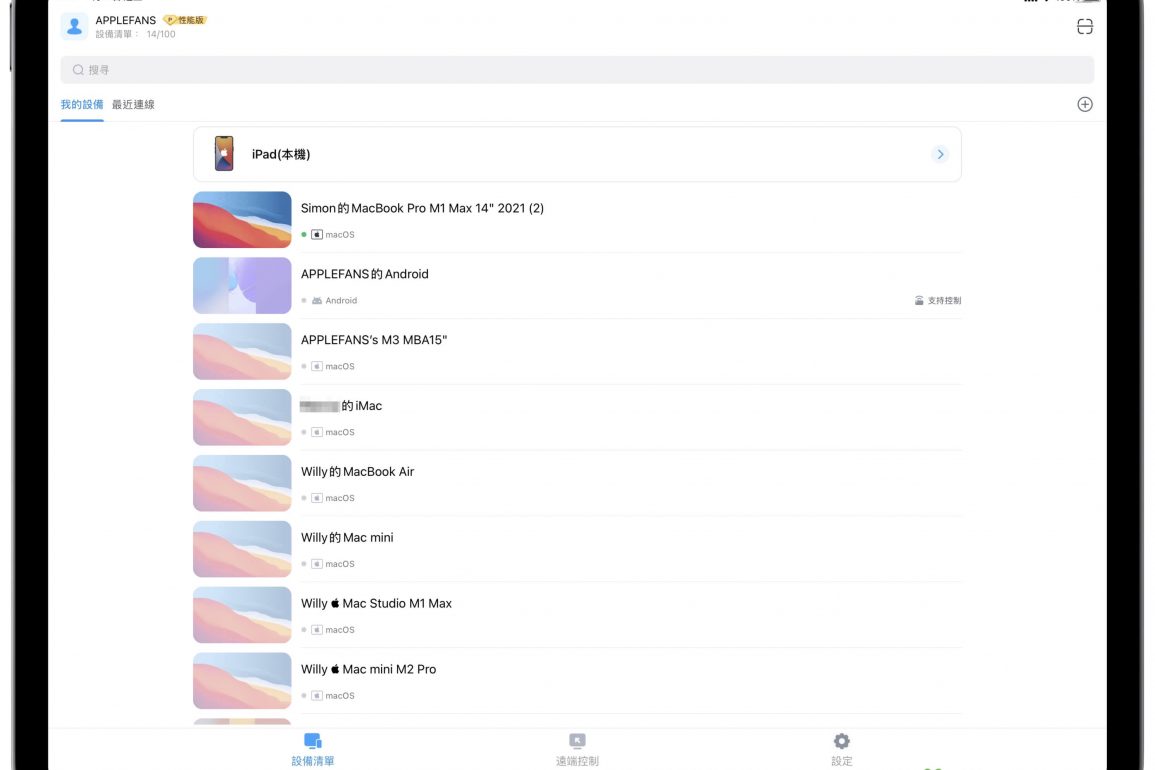Image resolution: width=1155 pixels, height=770 pixels.
Task: Click the add device plus icon
Action: (1084, 104)
